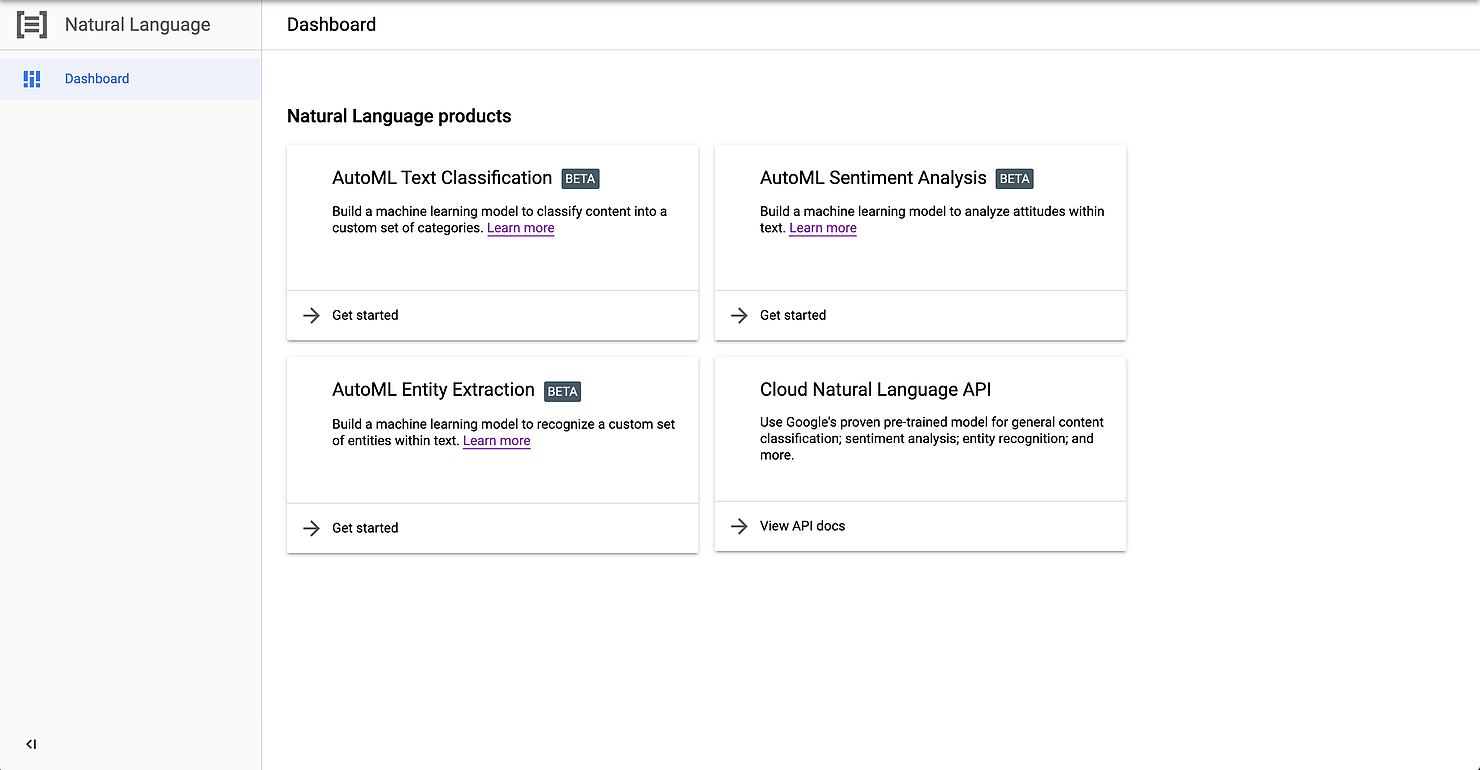This screenshot has width=1480, height=770.
Task: Click arrow icon under AutoML Text Classification
Action: (312, 315)
